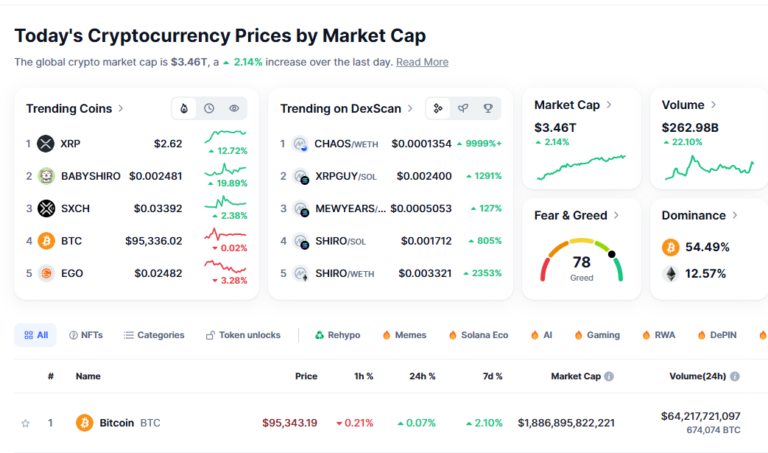Click the XRP coin icon in Trending Coins

coord(45,144)
